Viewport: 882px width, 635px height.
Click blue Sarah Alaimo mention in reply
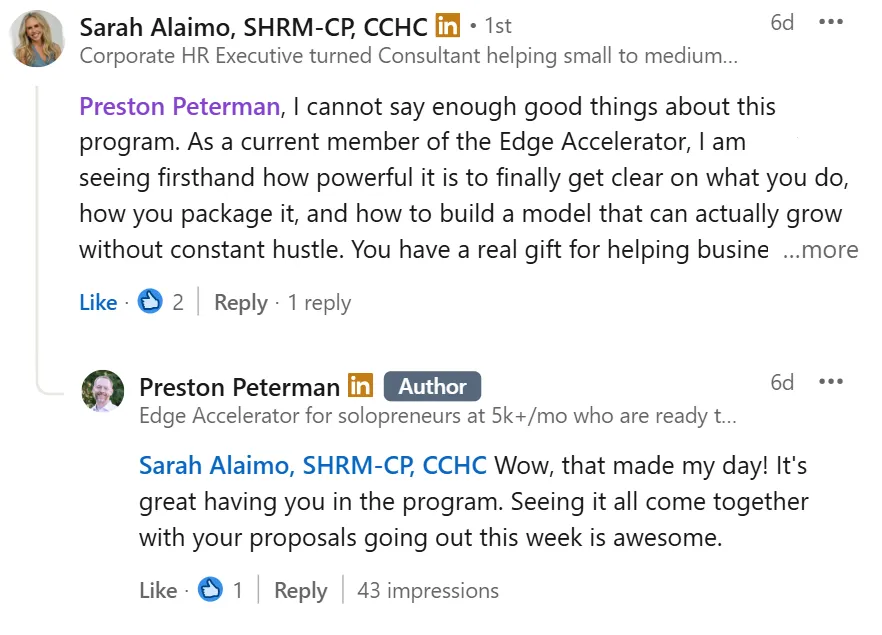312,465
